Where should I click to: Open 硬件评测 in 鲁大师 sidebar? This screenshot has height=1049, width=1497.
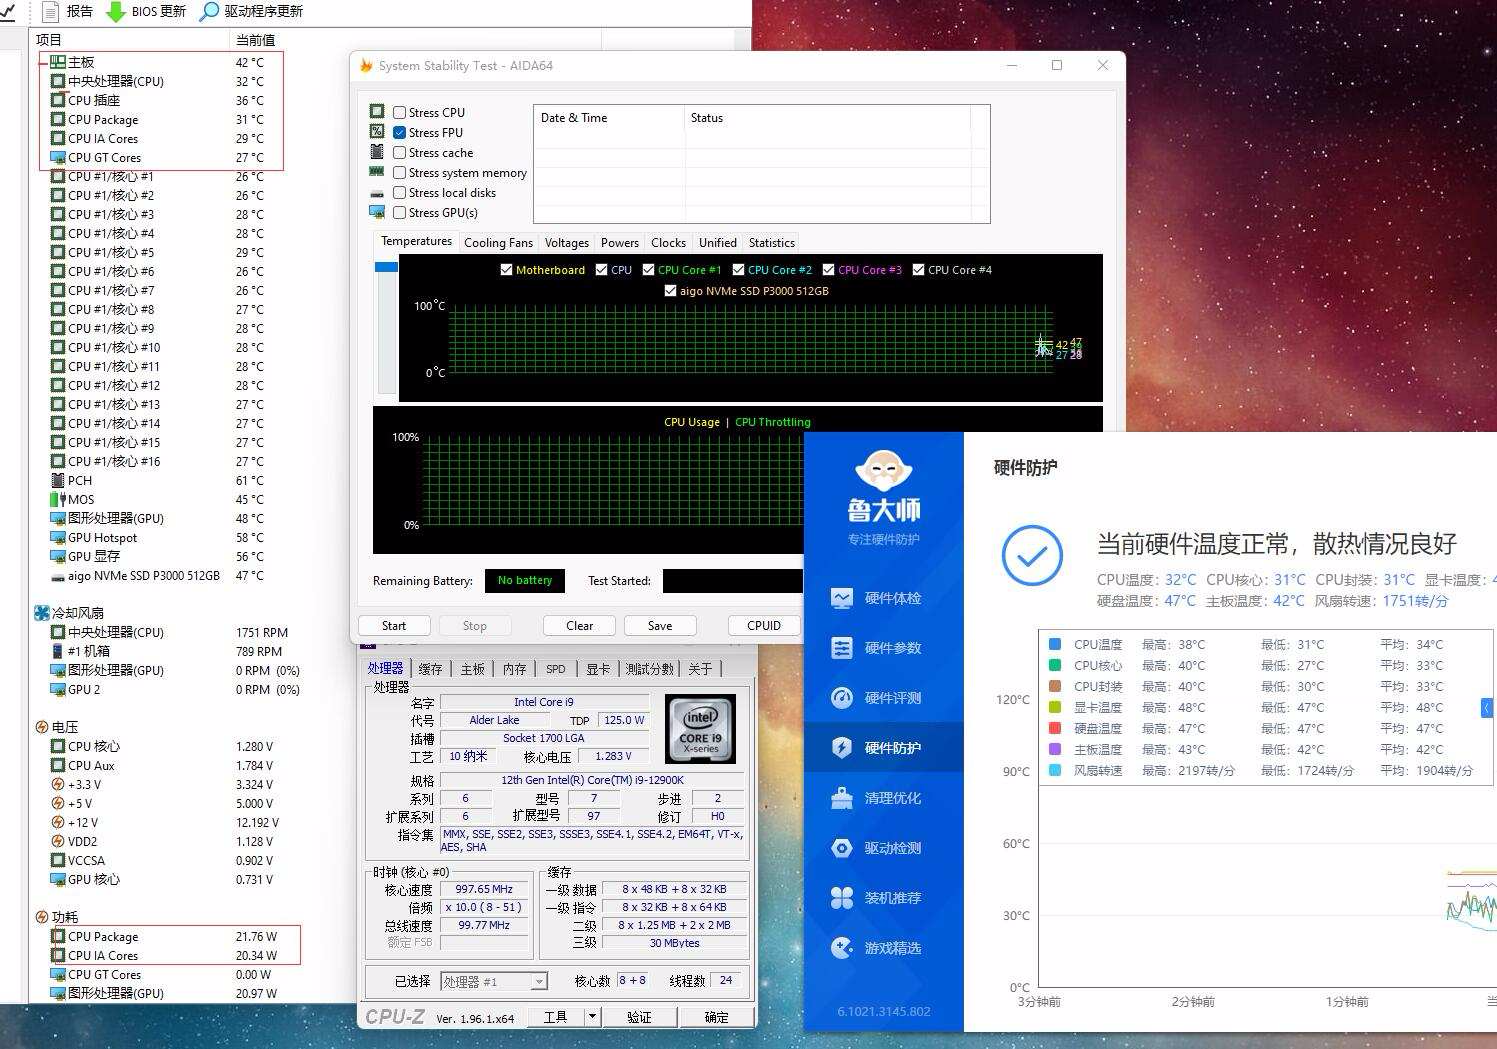click(x=884, y=698)
